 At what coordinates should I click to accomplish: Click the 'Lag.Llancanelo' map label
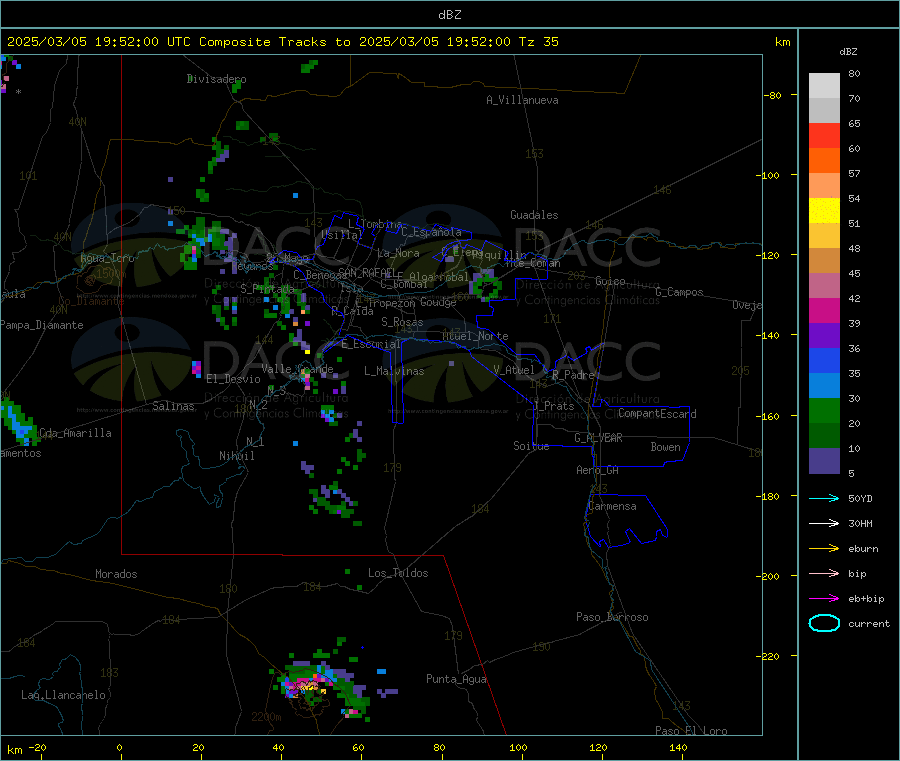point(64,695)
